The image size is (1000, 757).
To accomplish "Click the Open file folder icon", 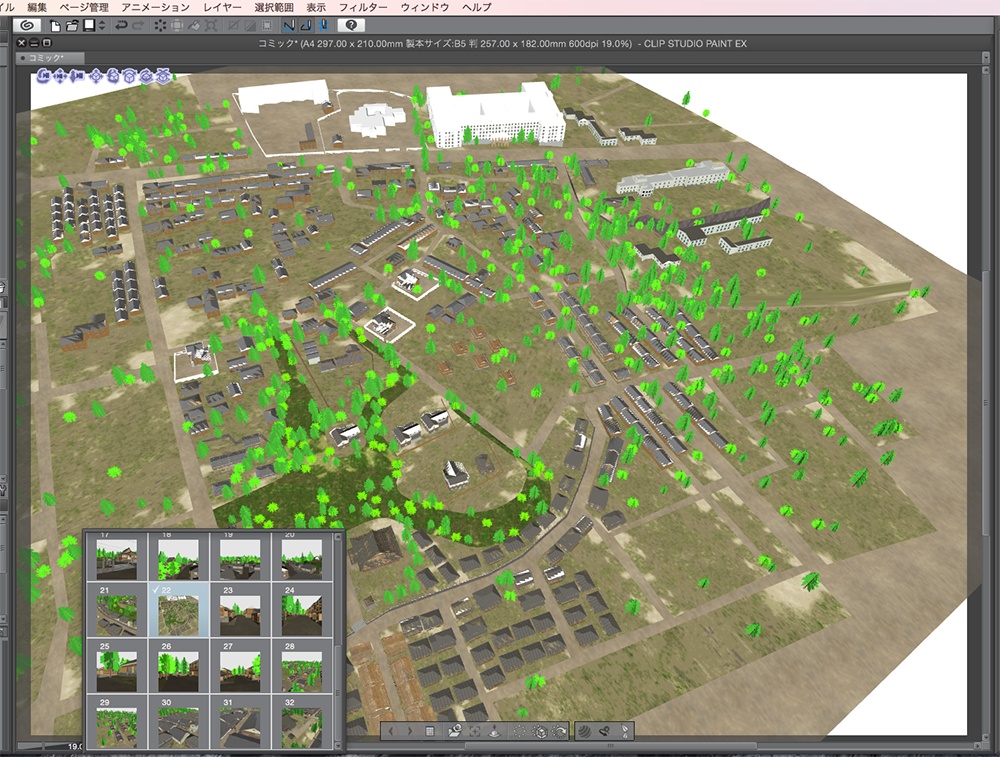I will (72, 26).
